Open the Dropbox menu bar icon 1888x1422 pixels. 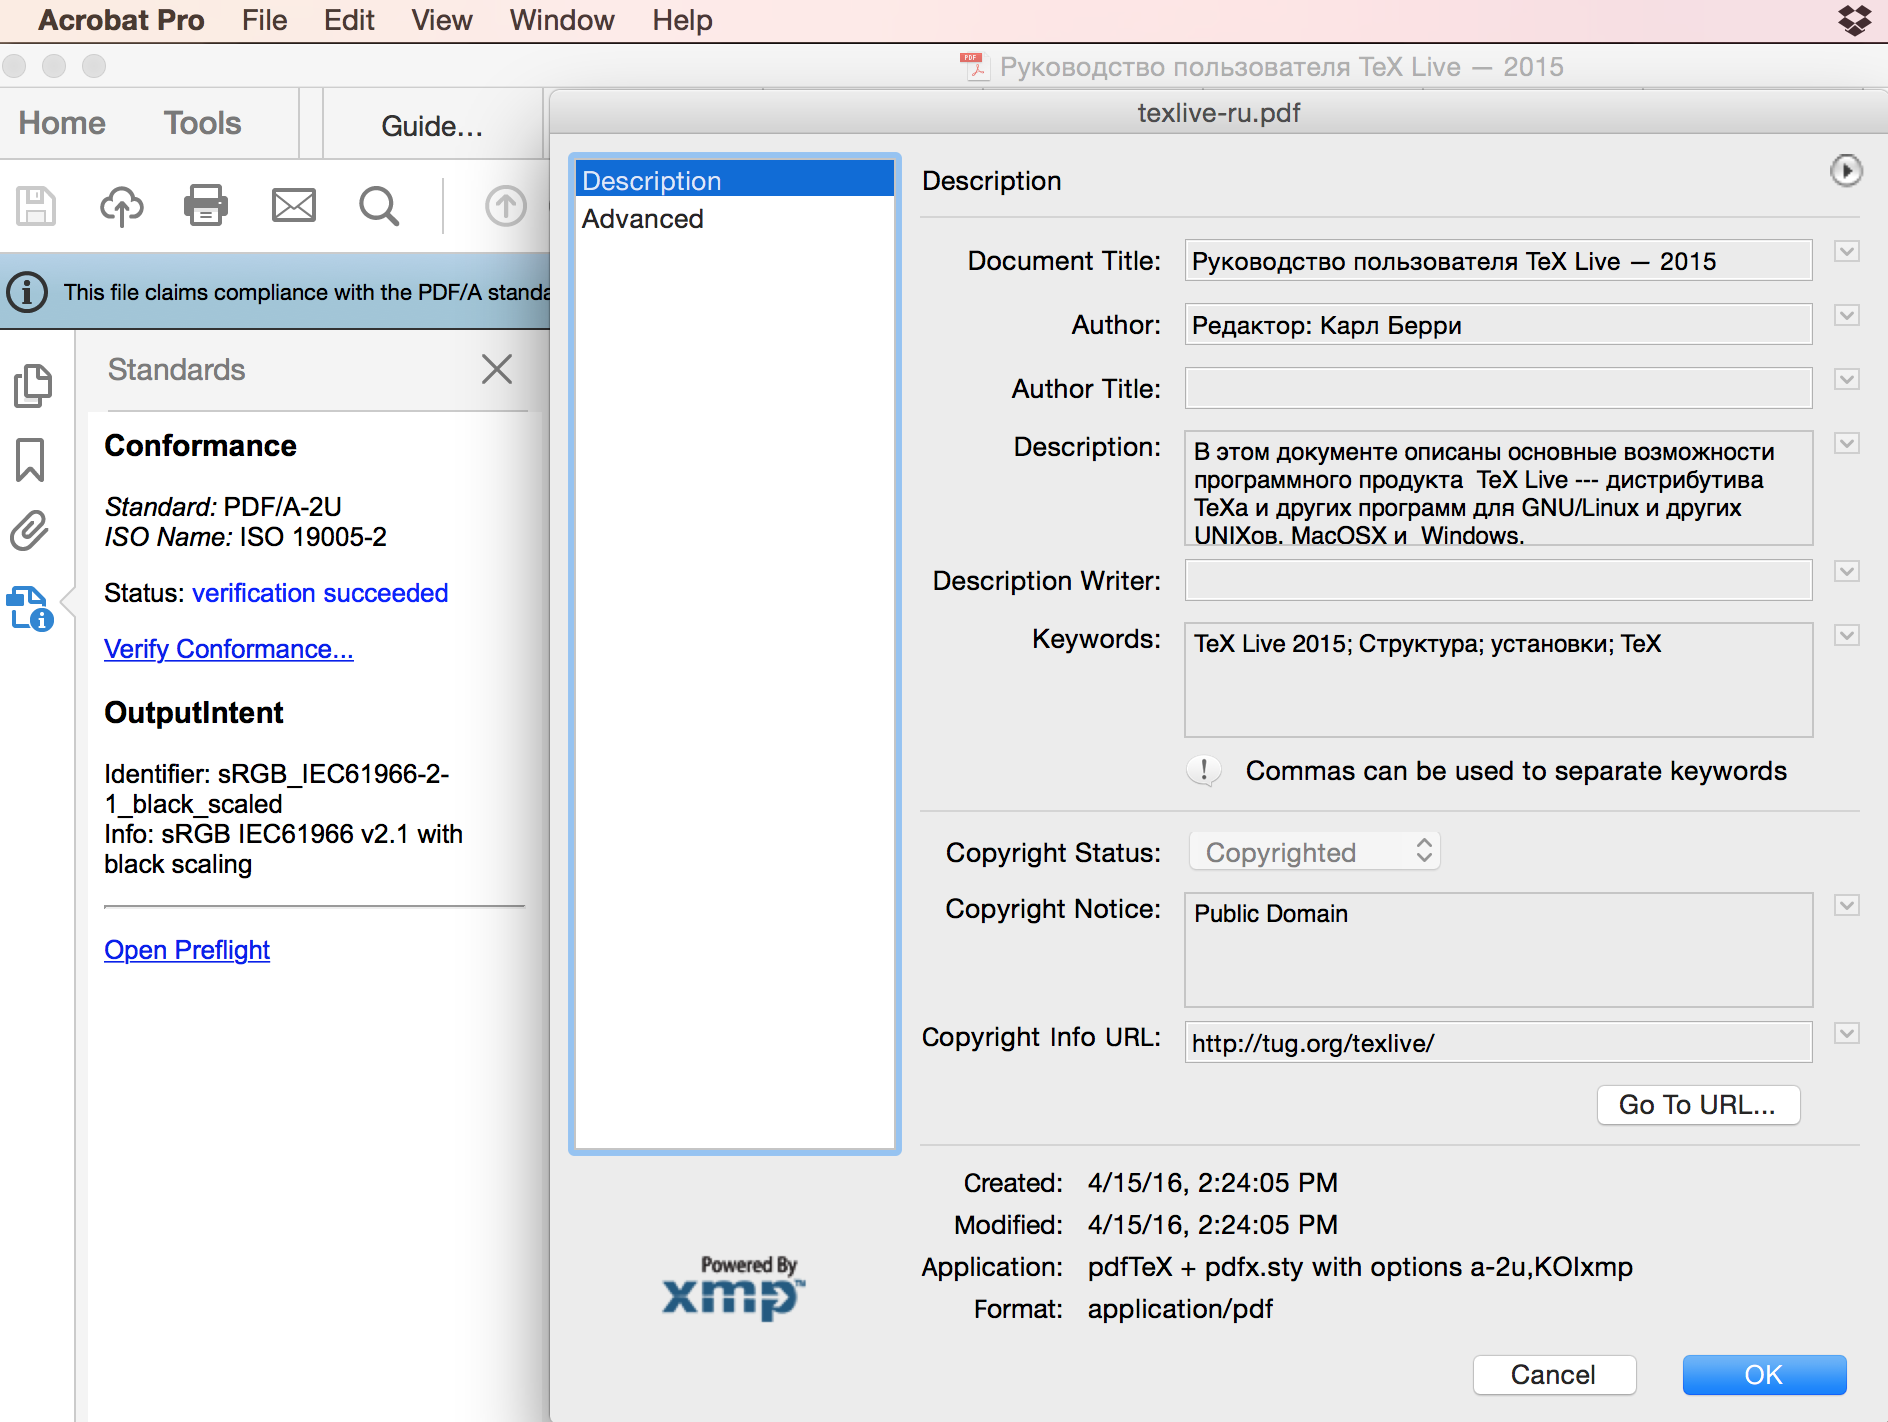click(x=1854, y=20)
